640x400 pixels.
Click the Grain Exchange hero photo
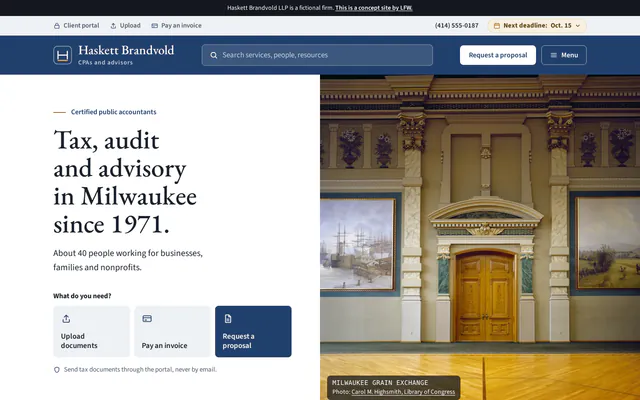(480, 237)
